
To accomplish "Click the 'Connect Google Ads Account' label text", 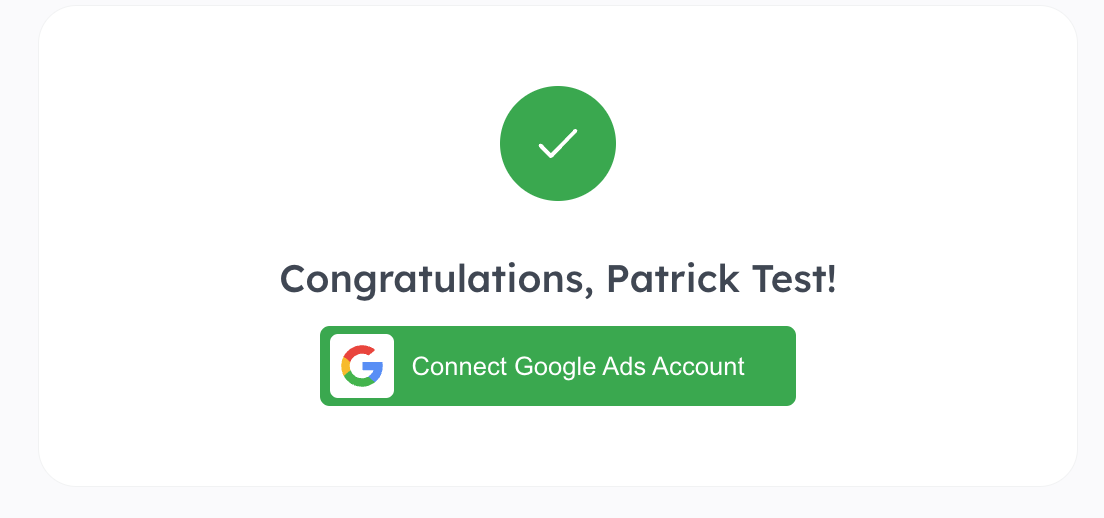I will pyautogui.click(x=578, y=366).
